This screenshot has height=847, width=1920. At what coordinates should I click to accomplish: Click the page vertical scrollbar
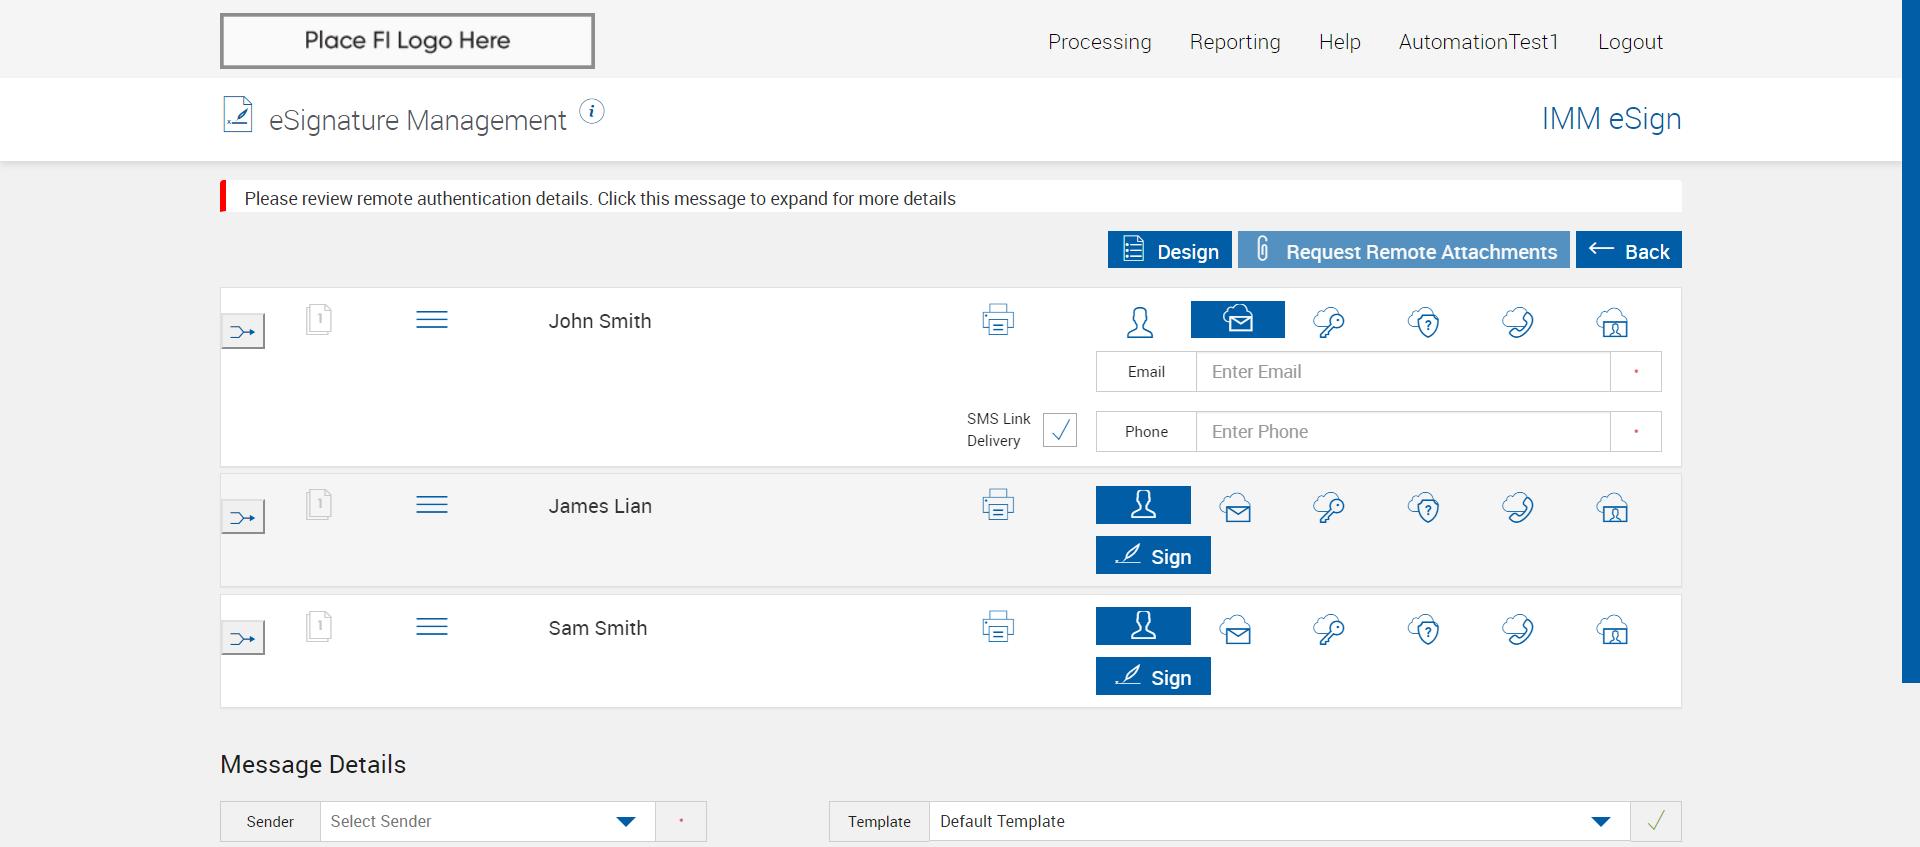point(1910,340)
